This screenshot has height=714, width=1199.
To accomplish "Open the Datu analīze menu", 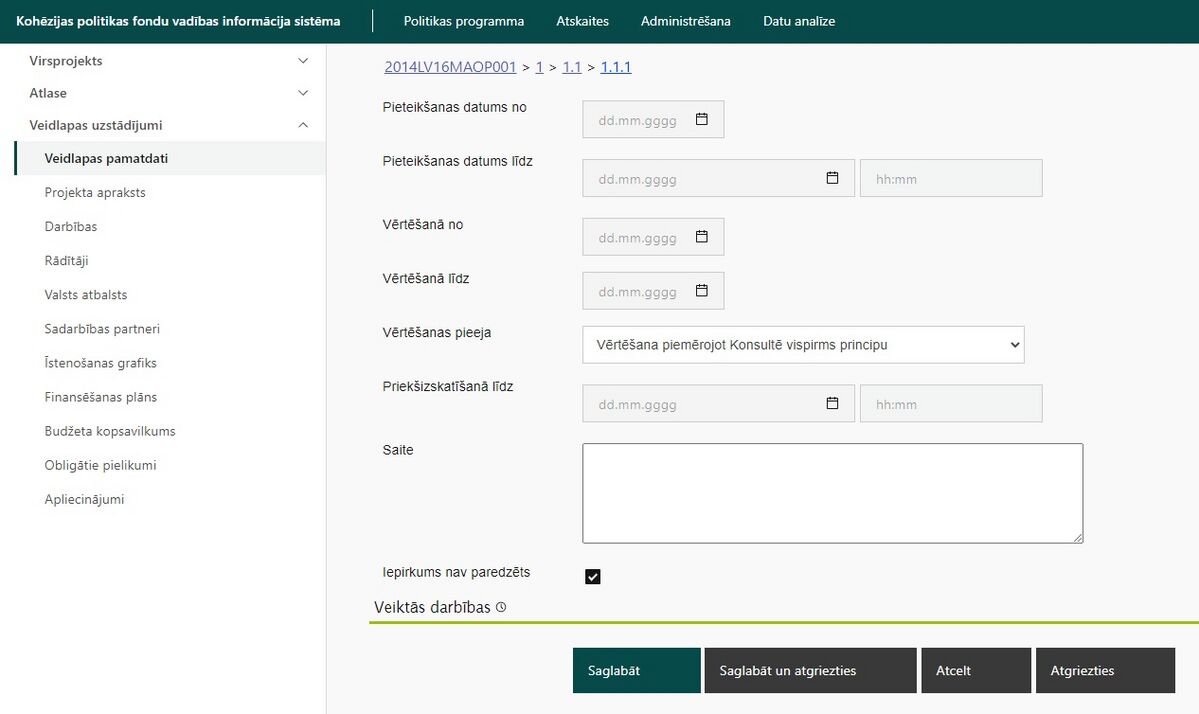I will click(798, 21).
